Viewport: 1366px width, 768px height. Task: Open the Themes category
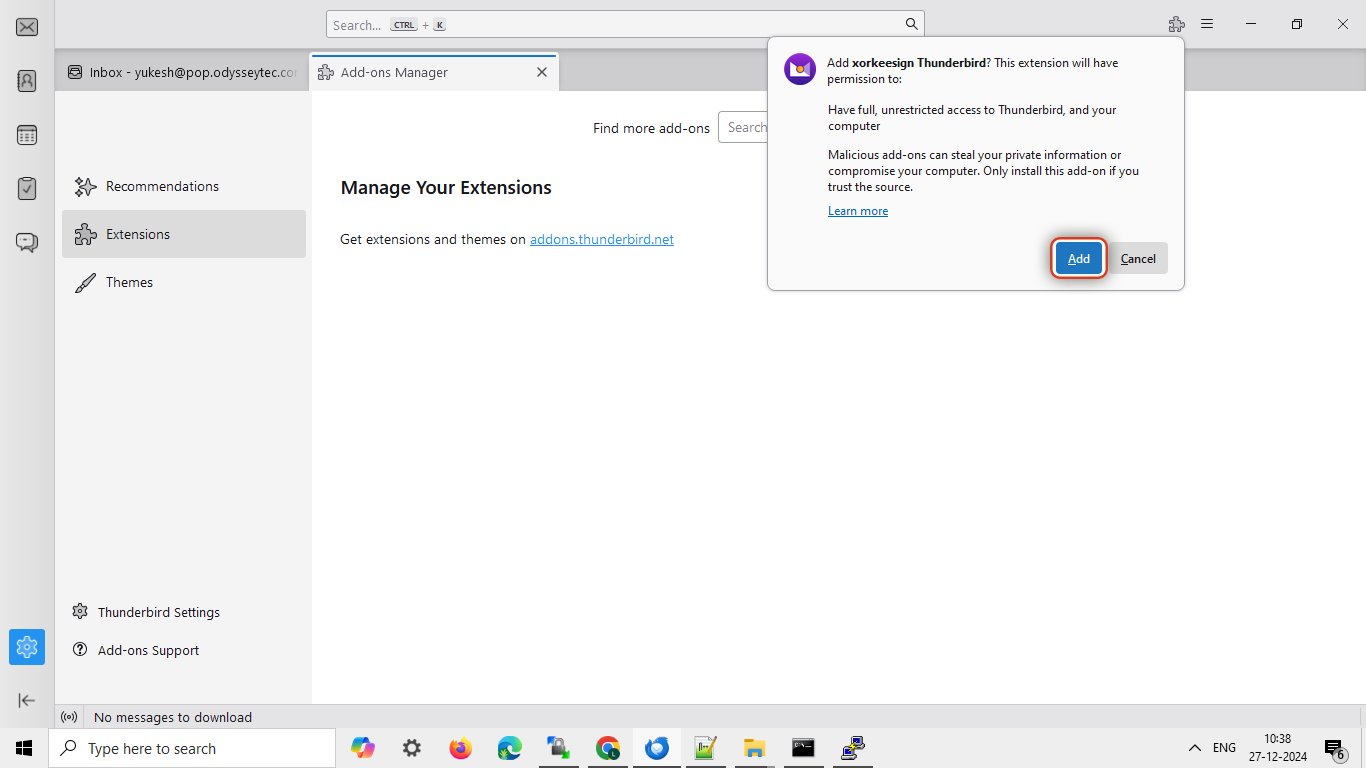184,282
